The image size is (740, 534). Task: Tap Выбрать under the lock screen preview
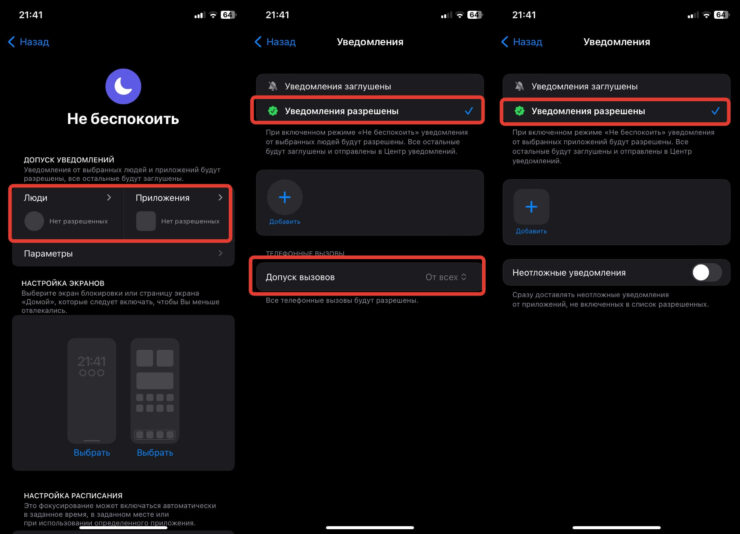tap(92, 452)
